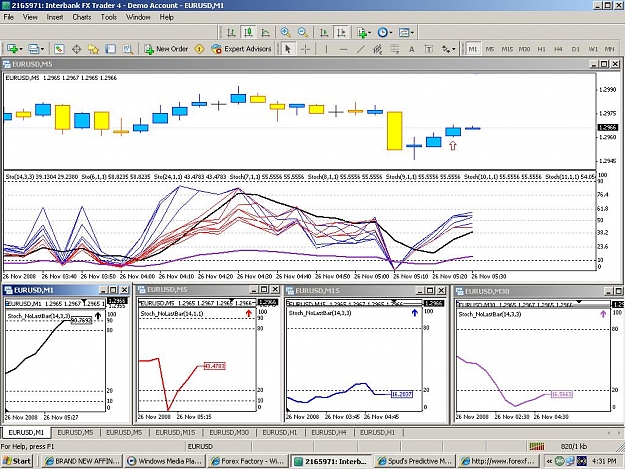Select the text 'A' drawing tool

click(411, 49)
